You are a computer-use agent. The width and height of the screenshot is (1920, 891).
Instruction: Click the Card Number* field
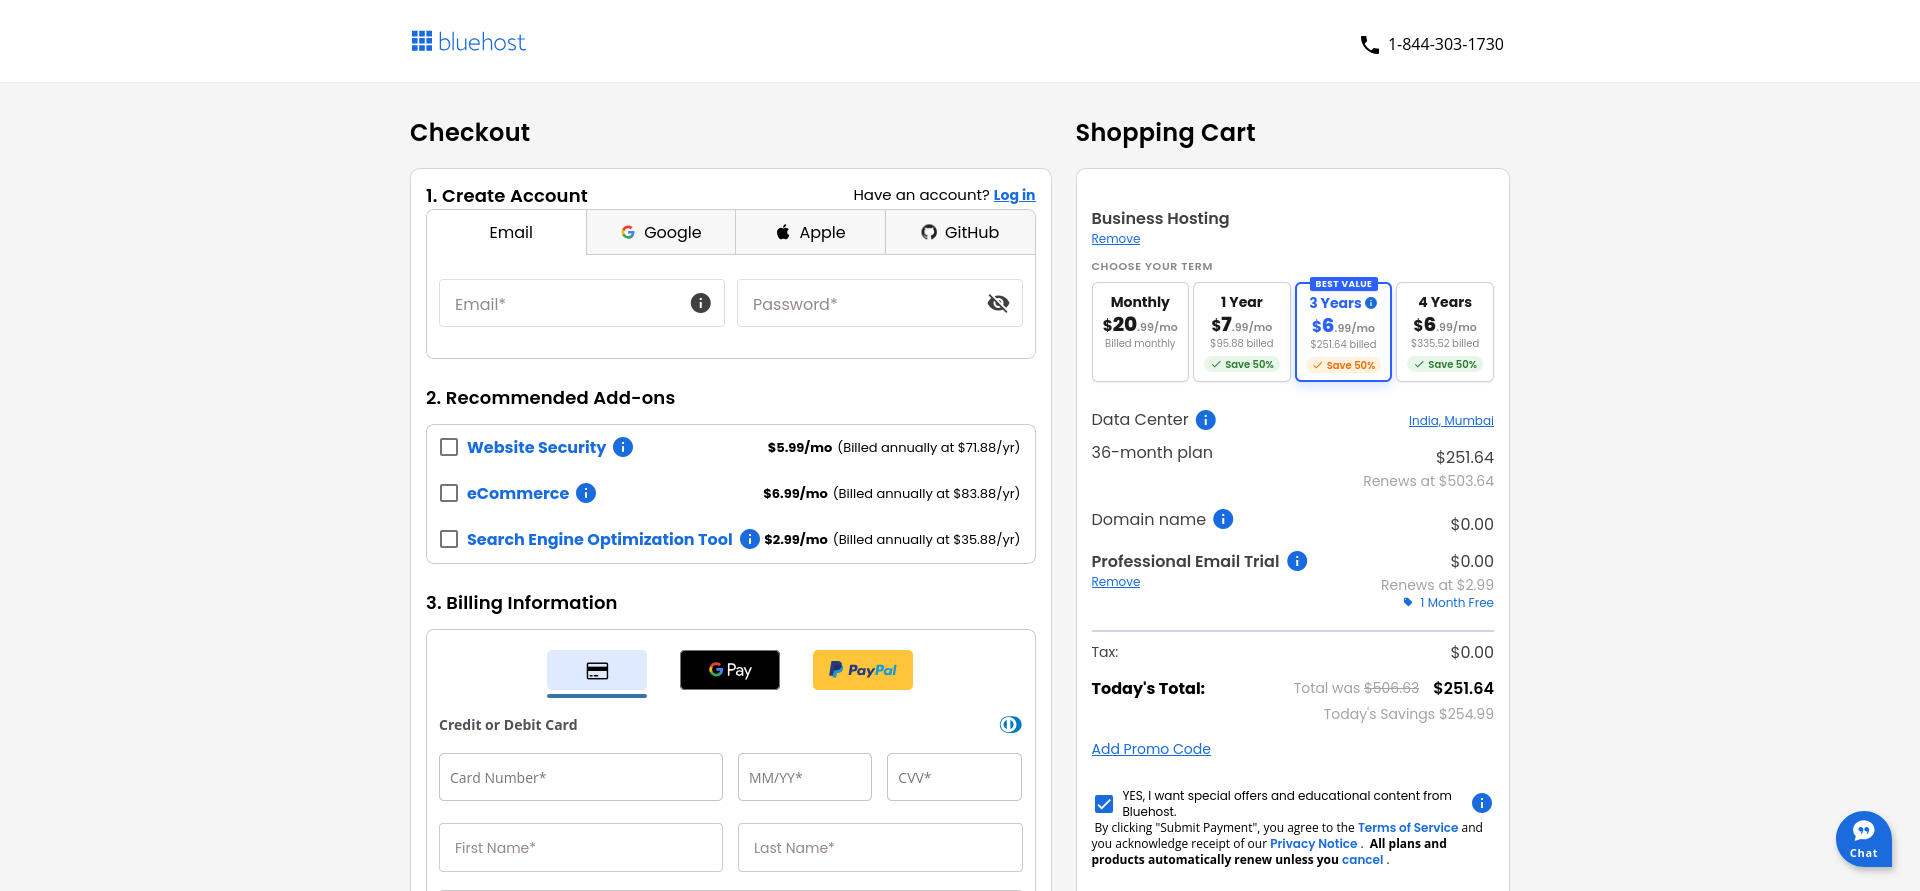tap(581, 777)
